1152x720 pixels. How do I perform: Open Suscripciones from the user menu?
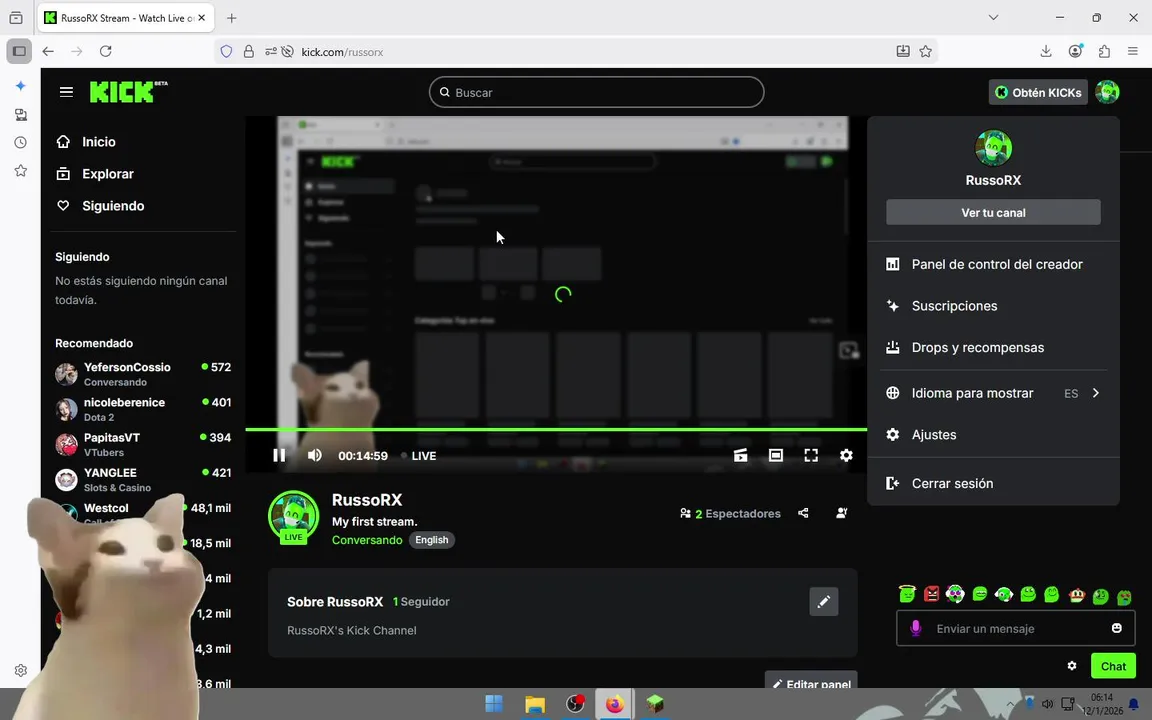[x=993, y=306]
